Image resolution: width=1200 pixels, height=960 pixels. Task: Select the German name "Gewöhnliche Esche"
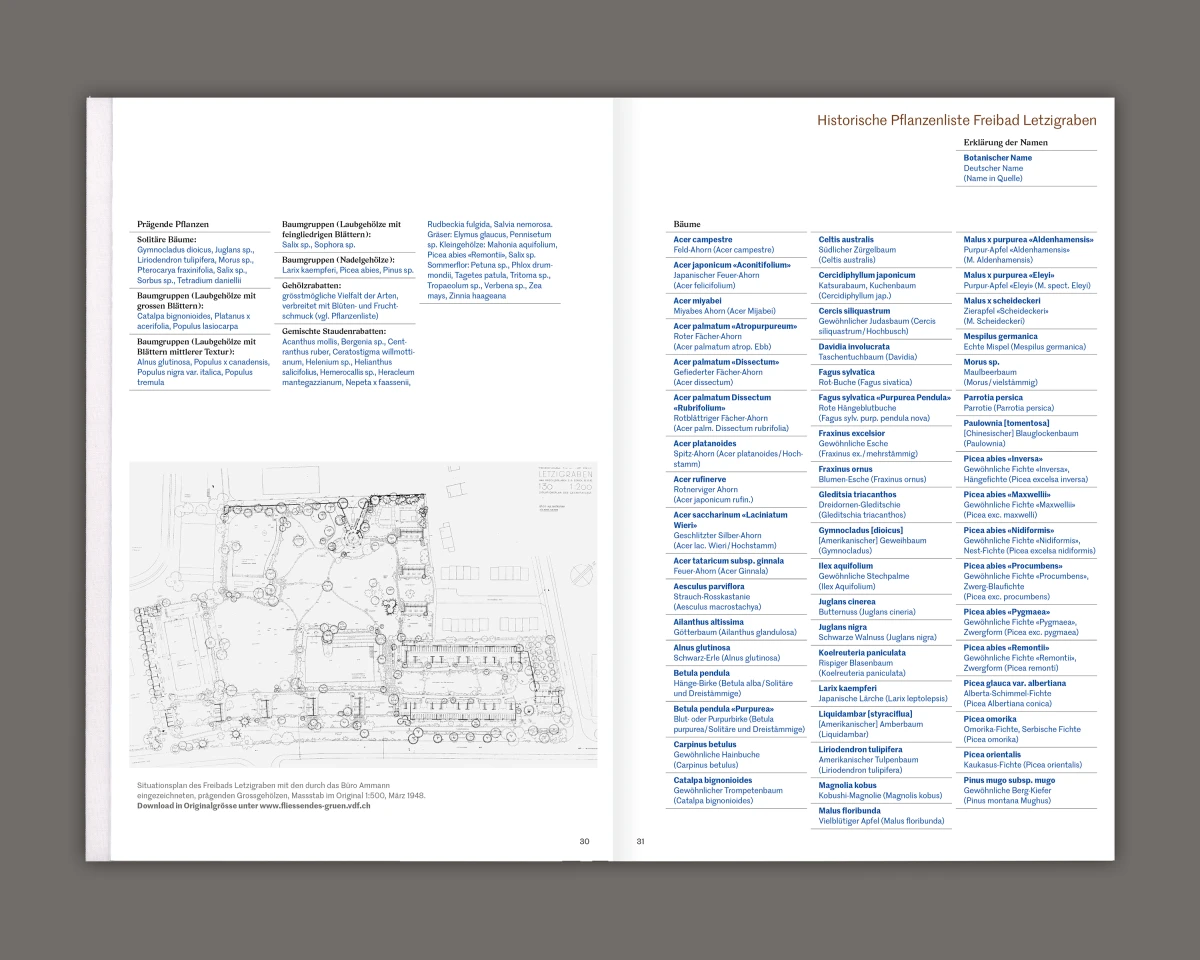852,444
